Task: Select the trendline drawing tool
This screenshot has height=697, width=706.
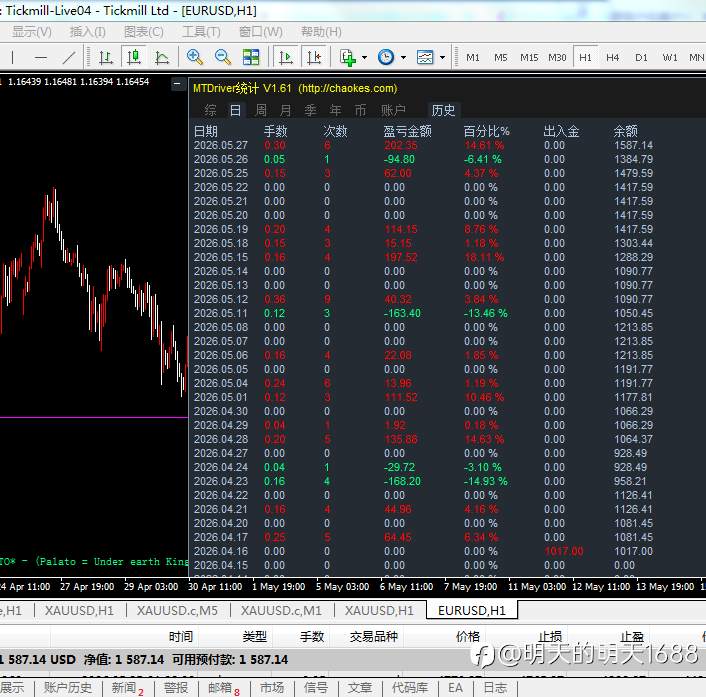Action: tap(69, 57)
